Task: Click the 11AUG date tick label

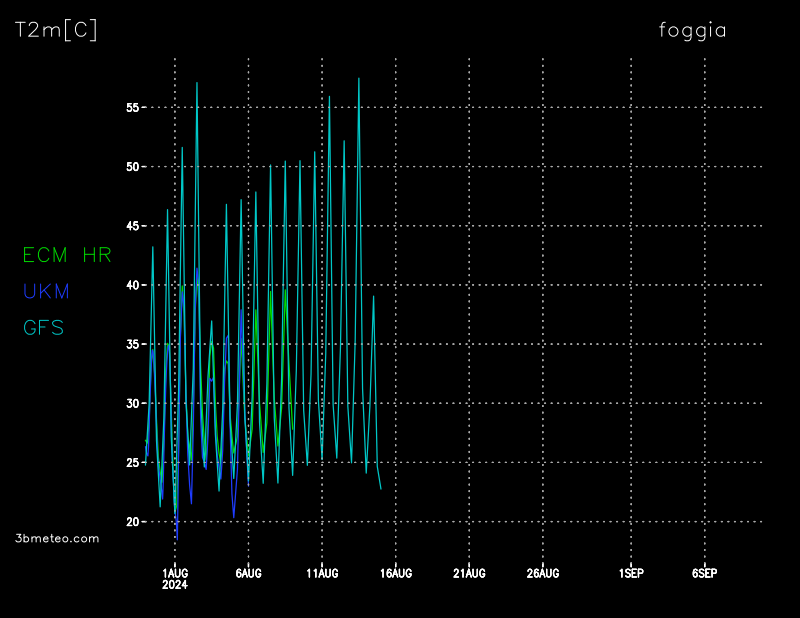Action: 322,573
